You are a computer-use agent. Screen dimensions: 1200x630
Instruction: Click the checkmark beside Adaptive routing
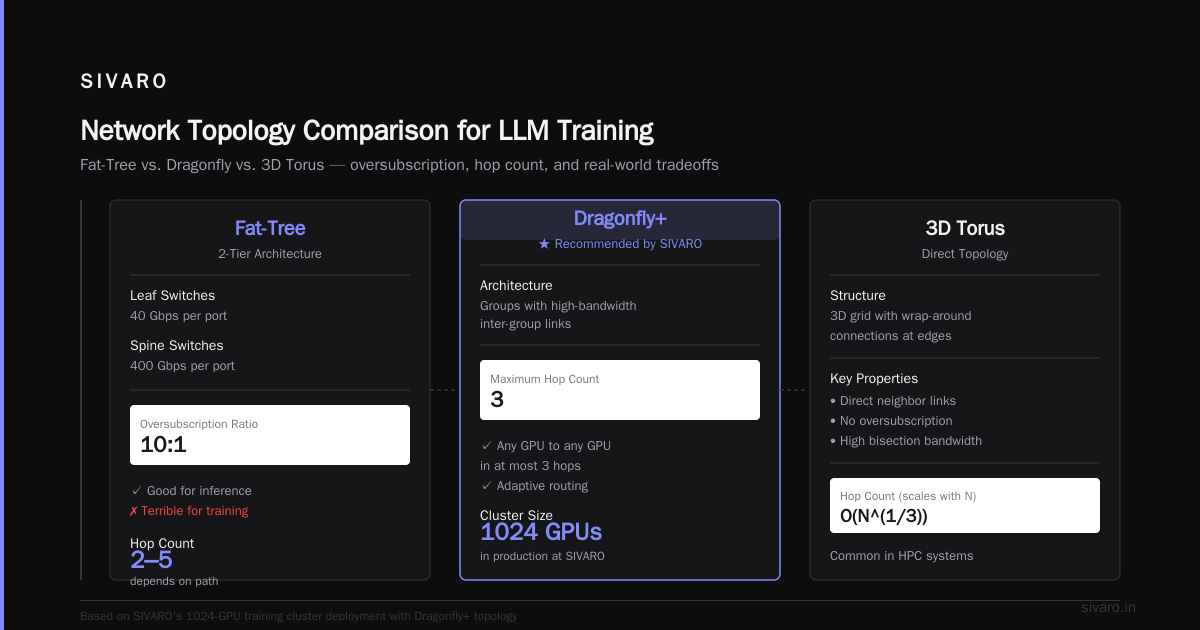click(485, 486)
